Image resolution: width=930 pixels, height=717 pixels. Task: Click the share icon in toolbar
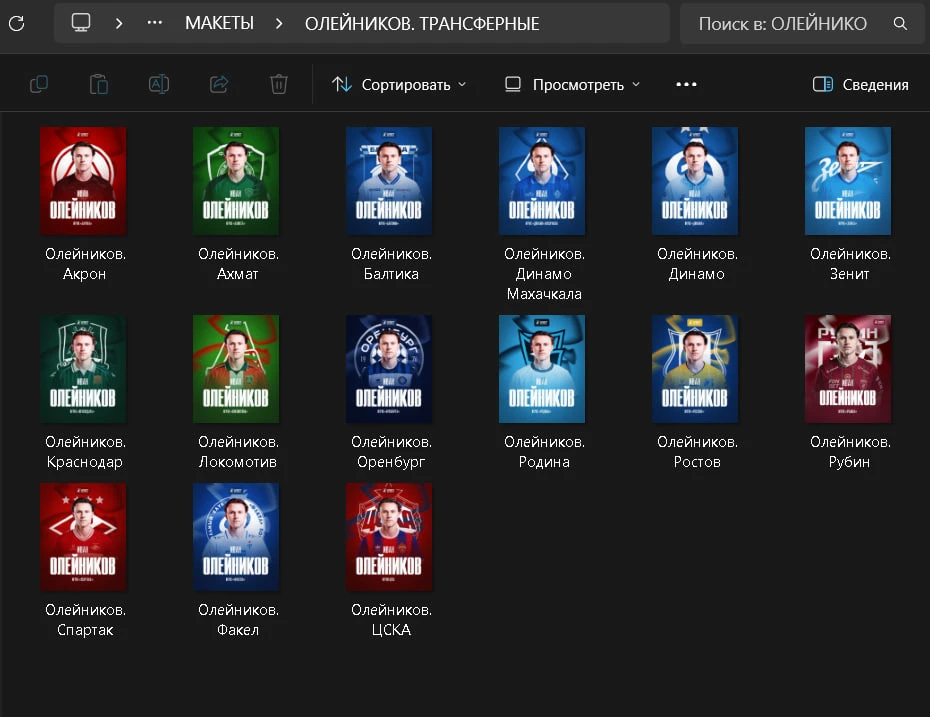click(x=219, y=84)
